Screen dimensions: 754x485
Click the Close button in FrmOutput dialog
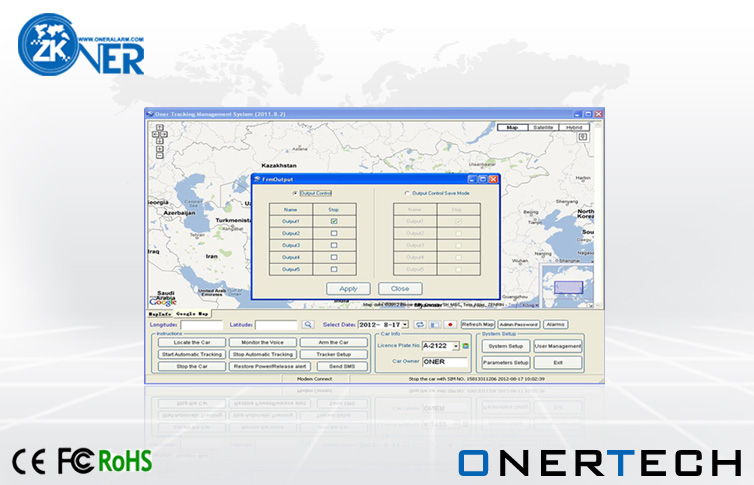click(x=400, y=289)
